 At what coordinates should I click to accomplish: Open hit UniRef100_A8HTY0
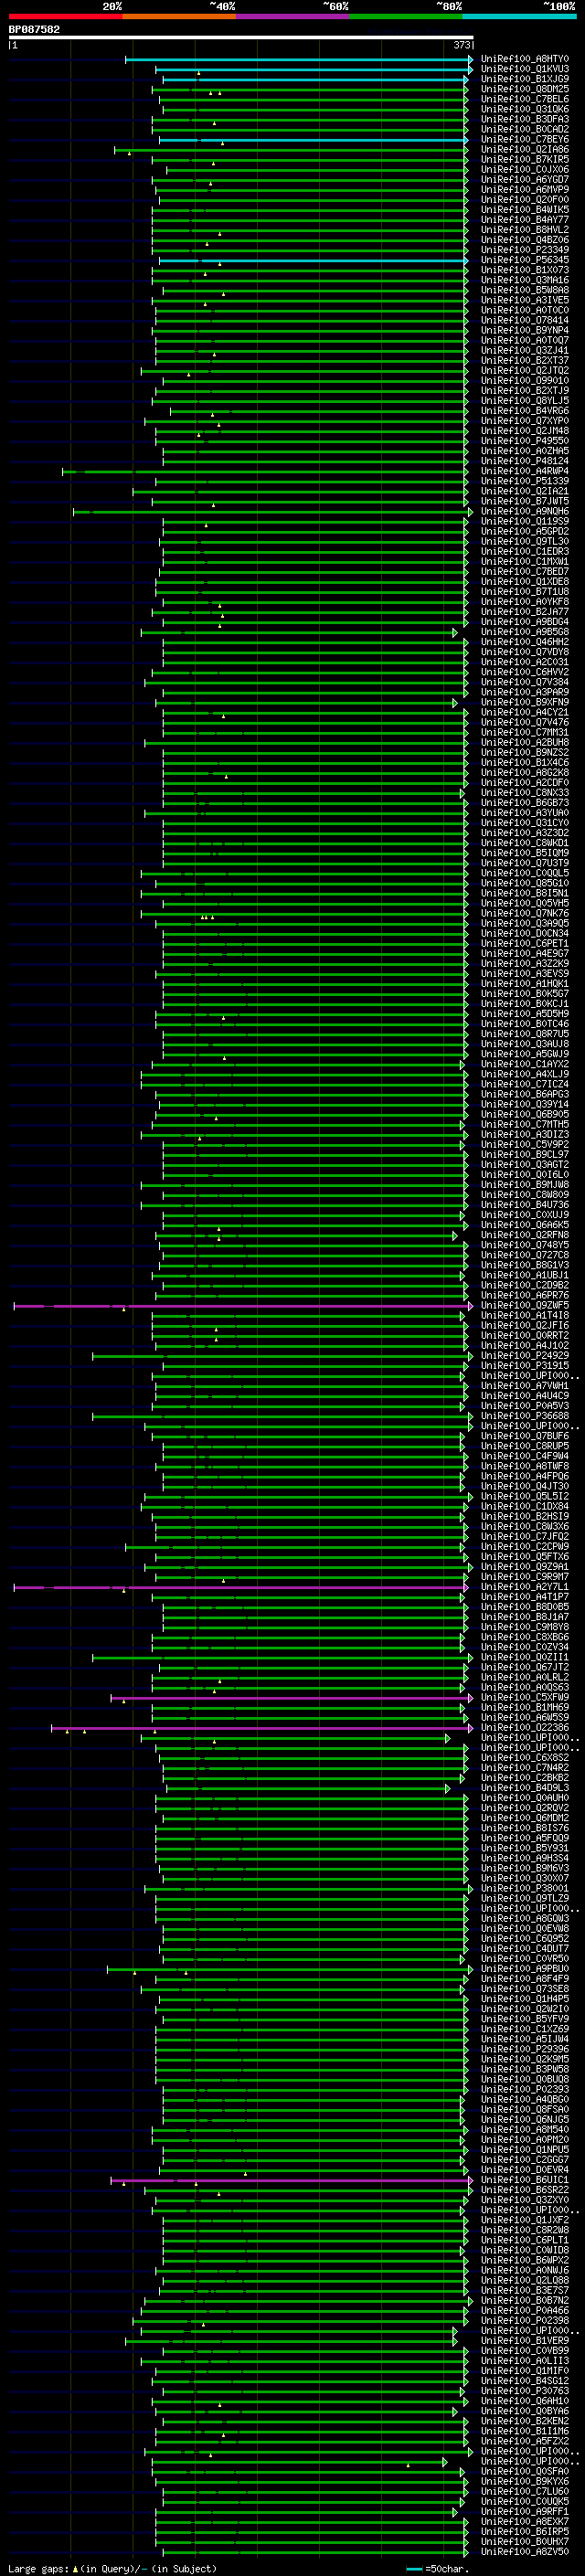pyautogui.click(x=525, y=60)
